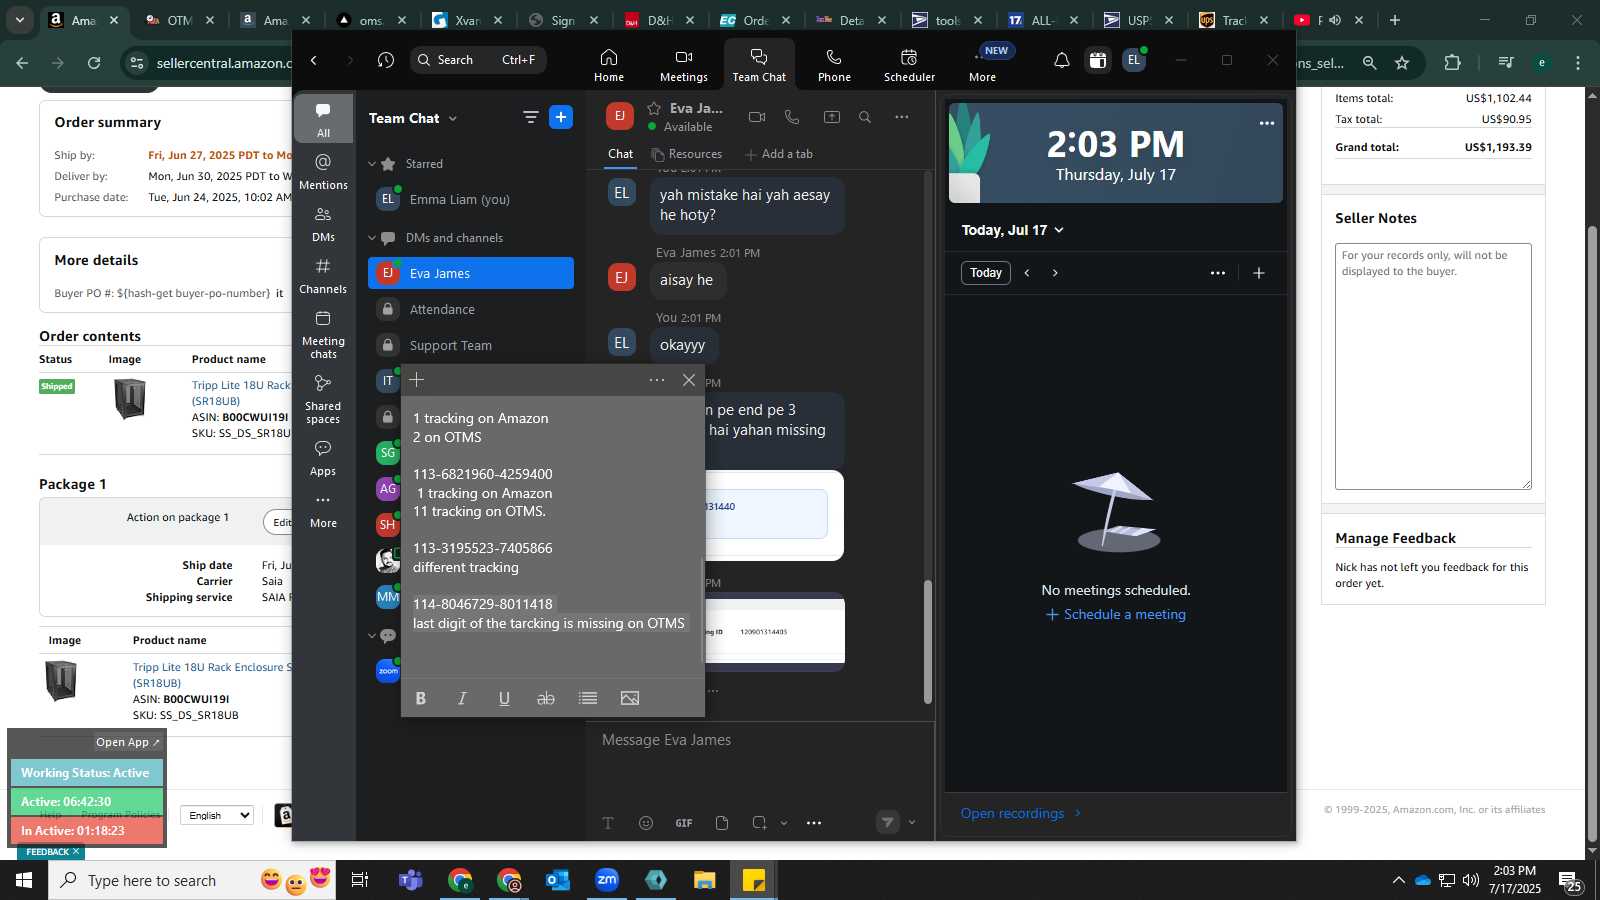This screenshot has width=1600, height=900.
Task: Click Zoom Search box
Action: 478,60
